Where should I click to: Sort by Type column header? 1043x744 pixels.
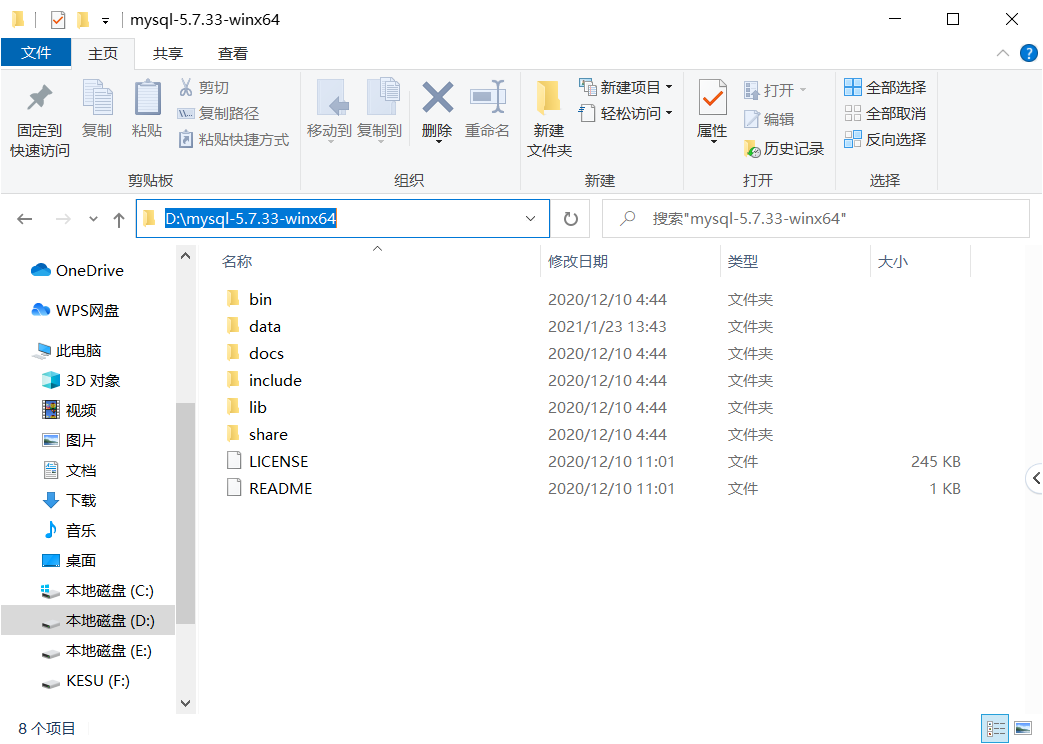point(796,262)
